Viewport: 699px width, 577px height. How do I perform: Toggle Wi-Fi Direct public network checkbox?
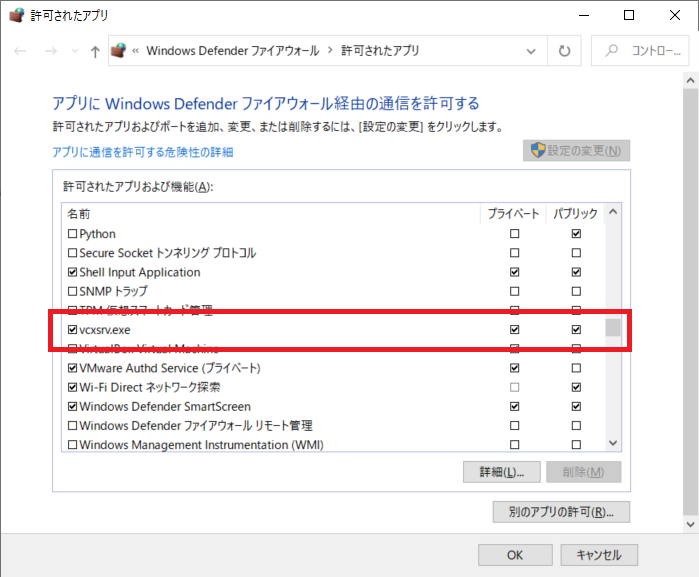tap(576, 387)
